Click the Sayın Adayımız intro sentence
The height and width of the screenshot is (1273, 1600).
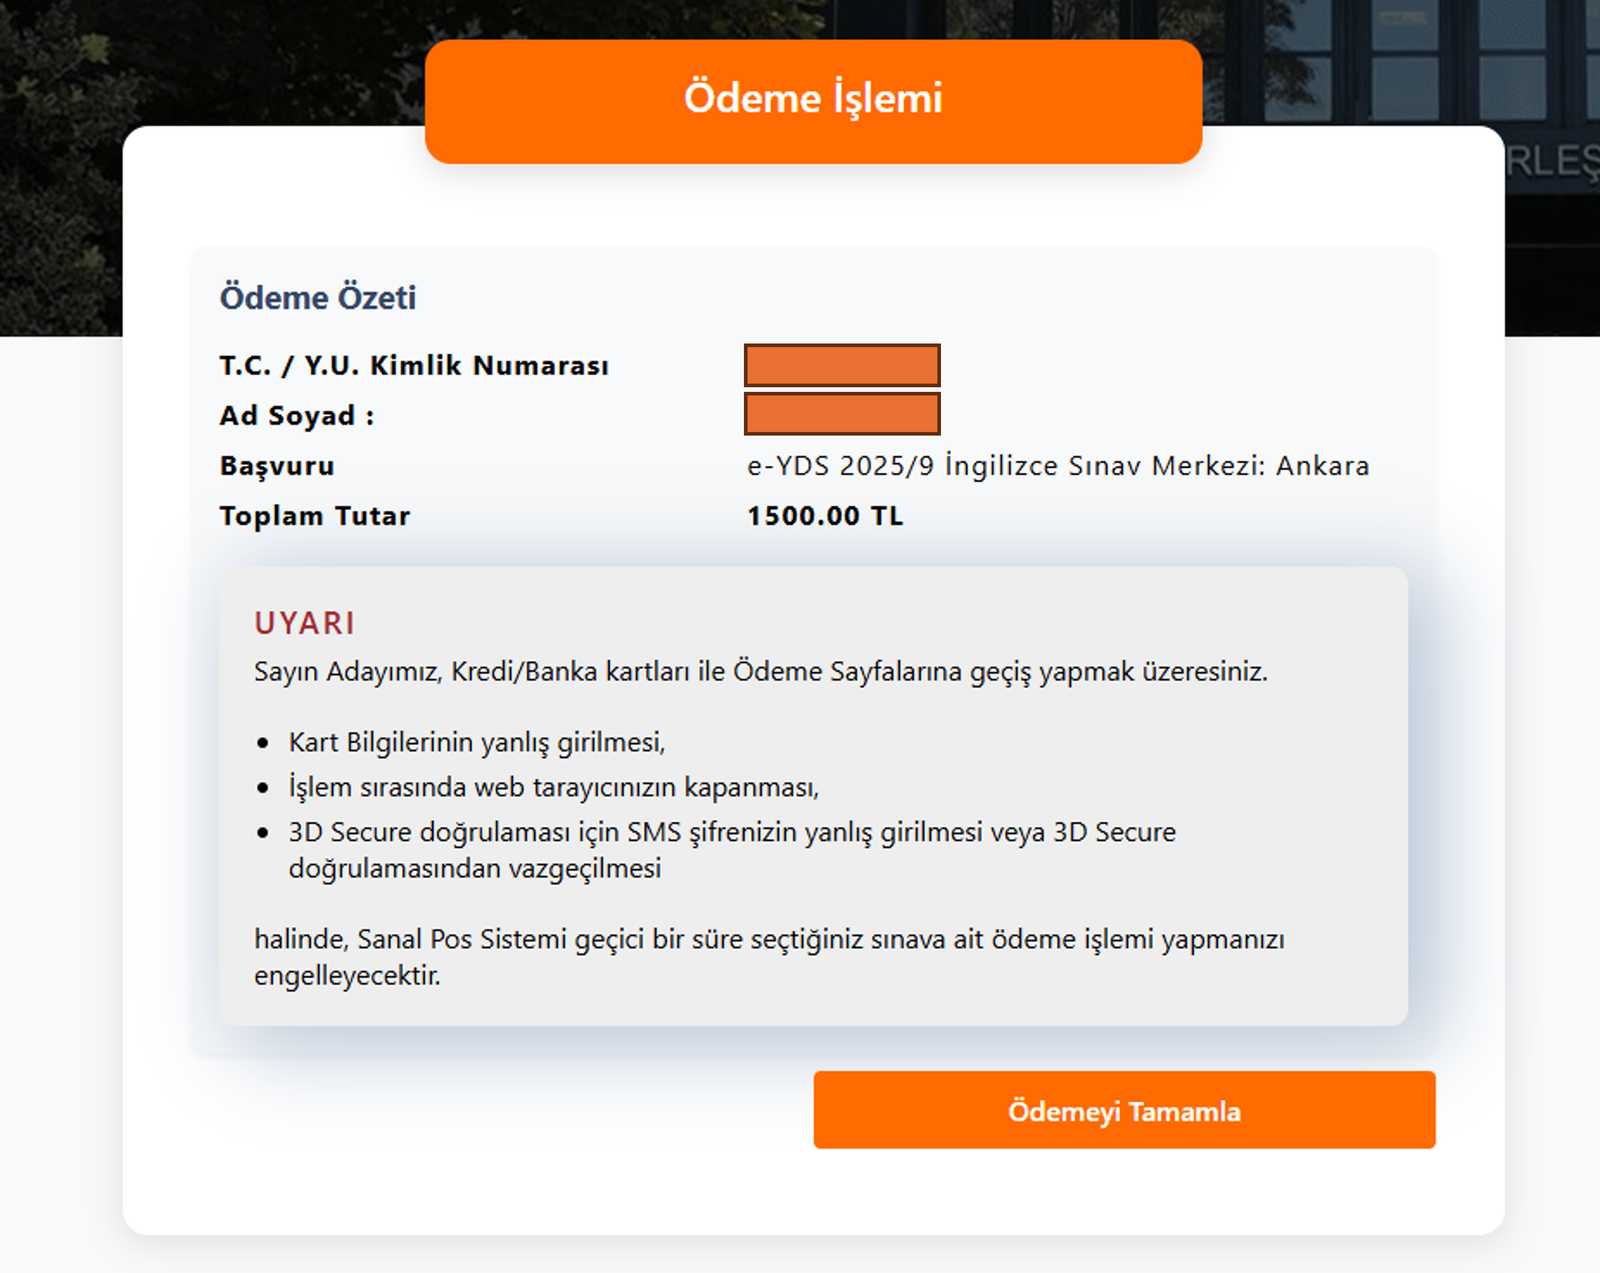[x=760, y=671]
